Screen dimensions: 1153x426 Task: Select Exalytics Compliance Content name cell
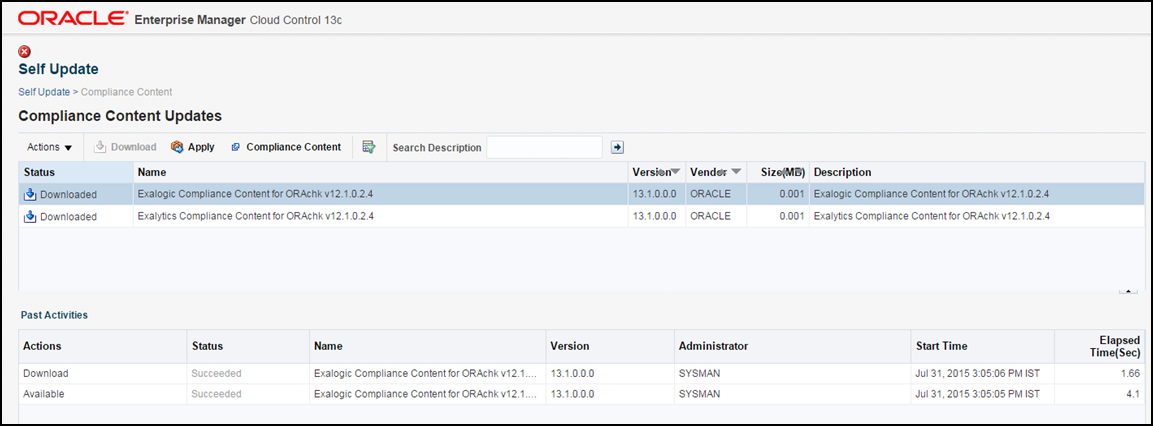(x=255, y=216)
